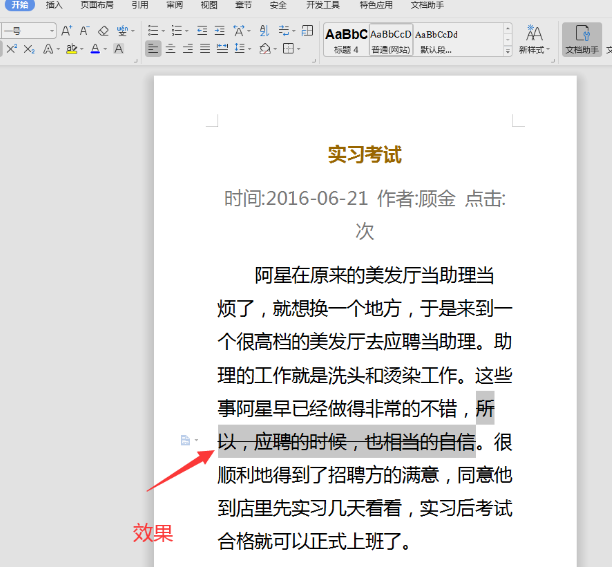Viewport: 612px width, 567px height.
Task: Click the numbered list icon
Action: (177, 30)
